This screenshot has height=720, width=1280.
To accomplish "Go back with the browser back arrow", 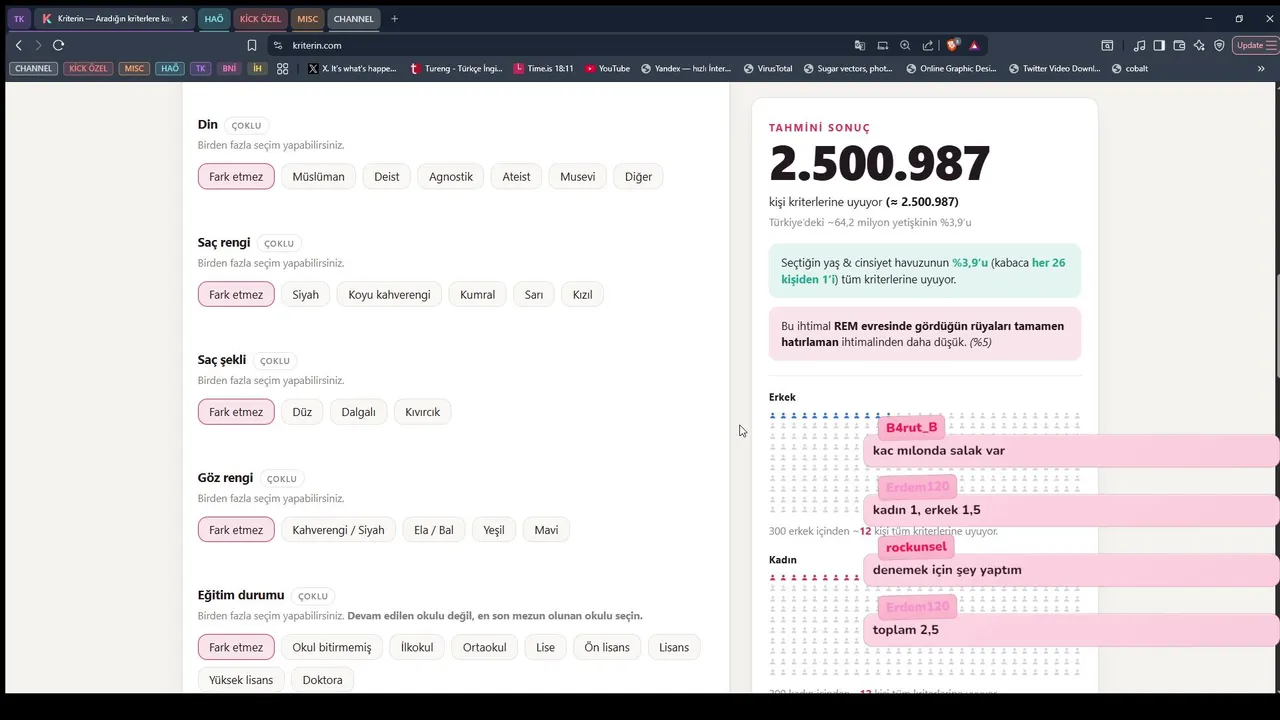I will pos(18,45).
